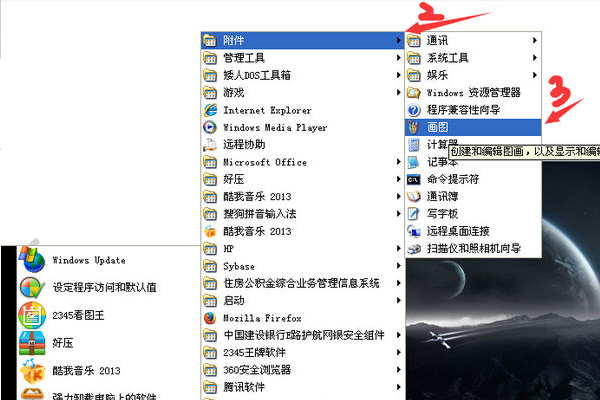Open Internet Explorer text label

[267, 110]
